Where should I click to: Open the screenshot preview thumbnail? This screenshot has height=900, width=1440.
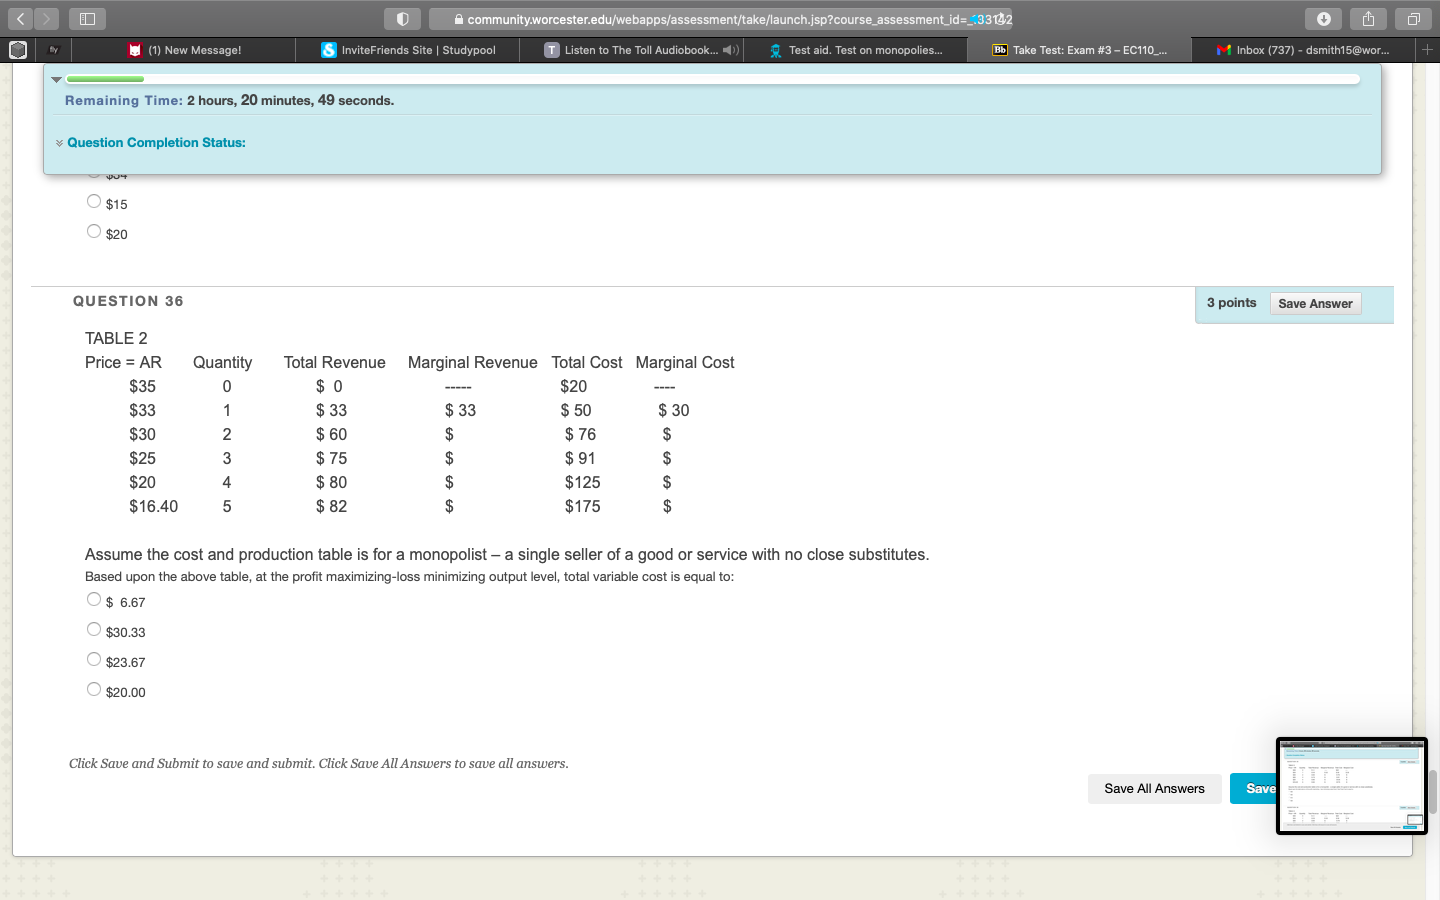[1351, 786]
